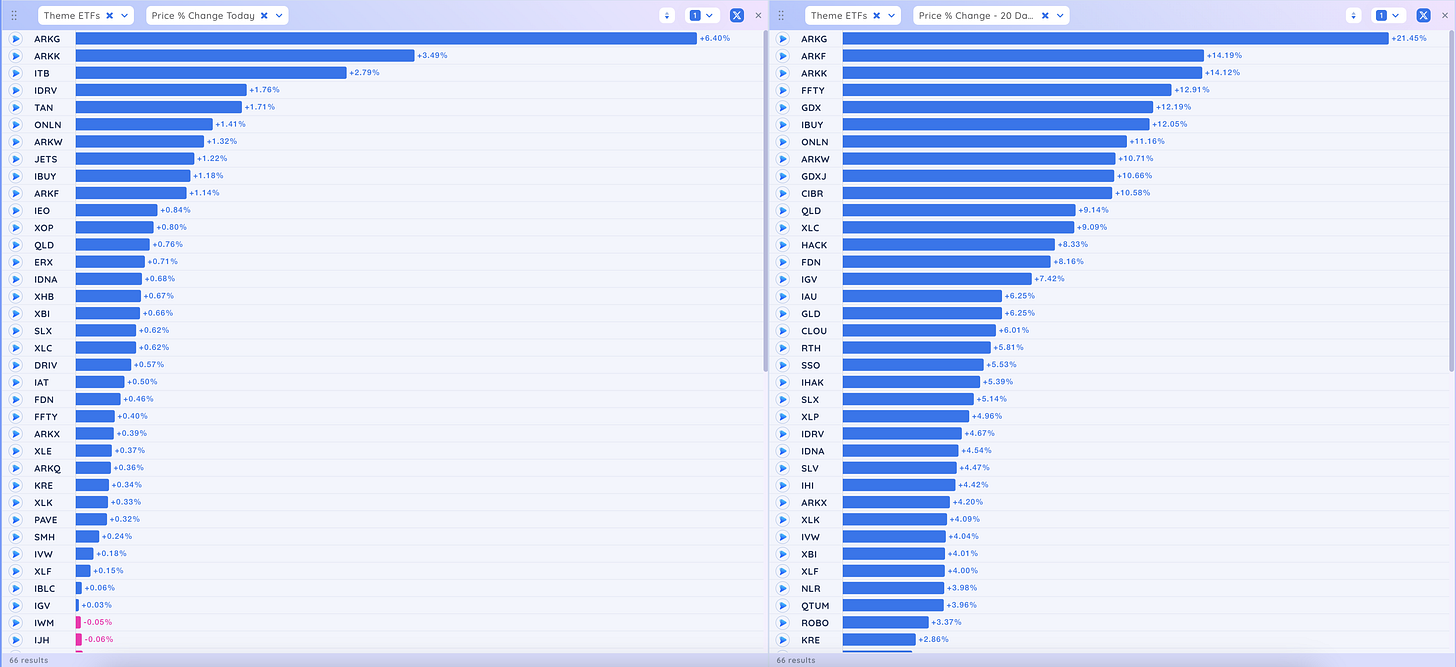Grab the drag handle of the 20 Day panel
This screenshot has width=1456, height=667.
pyautogui.click(x=781, y=16)
